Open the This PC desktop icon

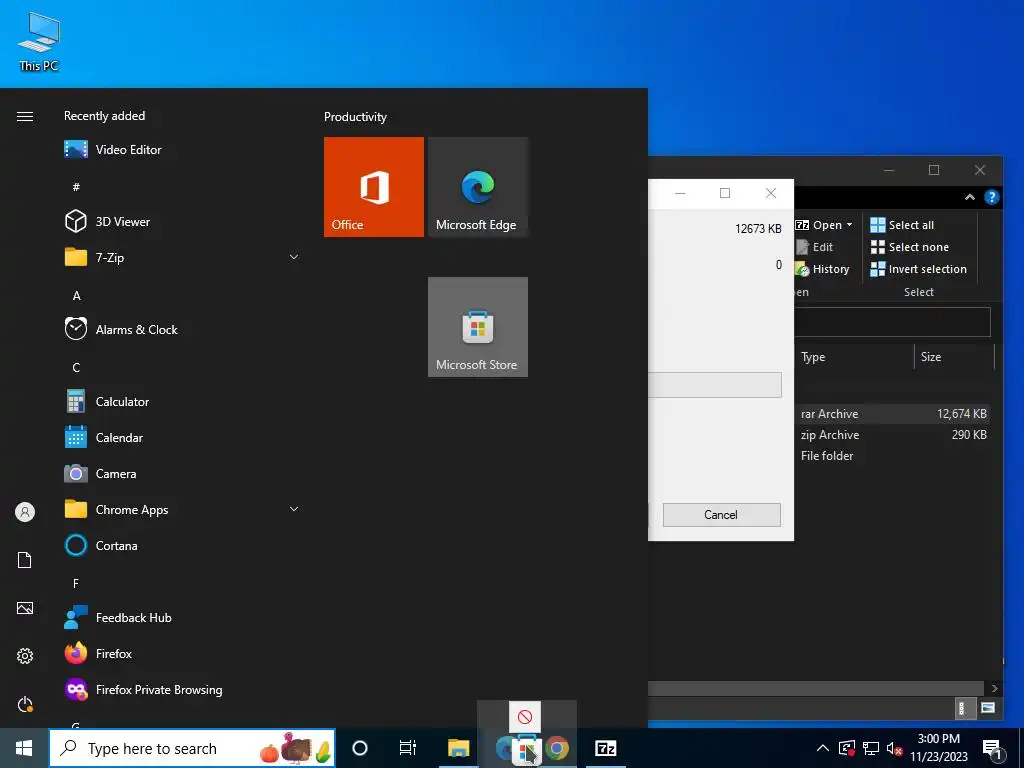click(39, 42)
